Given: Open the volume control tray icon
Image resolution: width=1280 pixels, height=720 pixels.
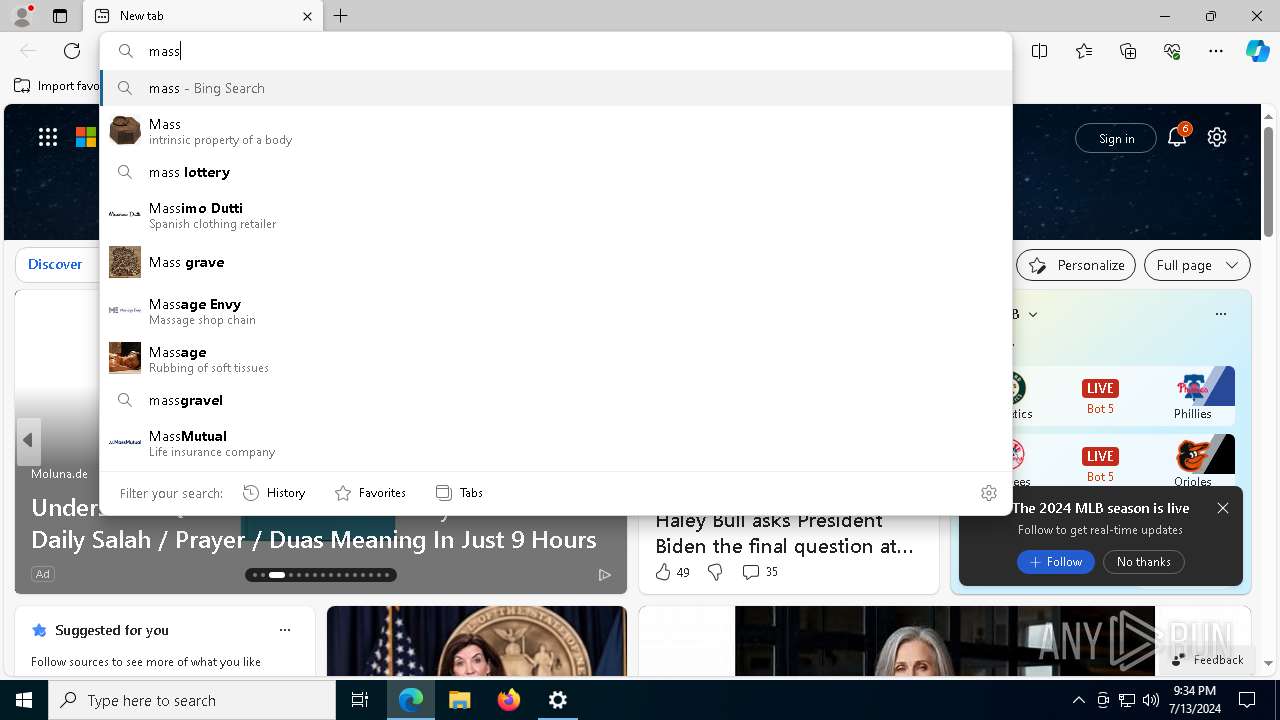Looking at the screenshot, I should pyautogui.click(x=1150, y=700).
